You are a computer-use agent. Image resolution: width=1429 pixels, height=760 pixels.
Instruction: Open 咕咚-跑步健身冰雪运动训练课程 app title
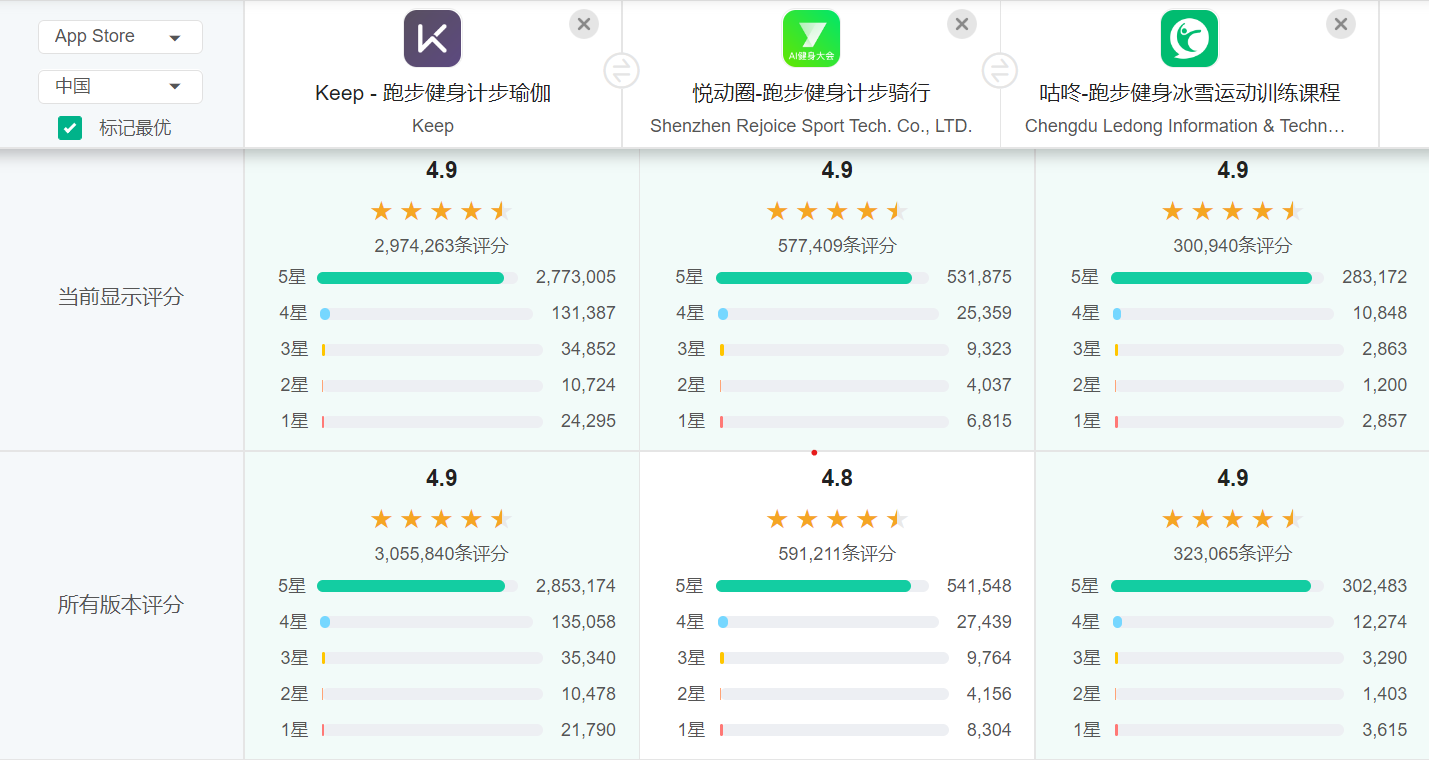coord(1189,93)
